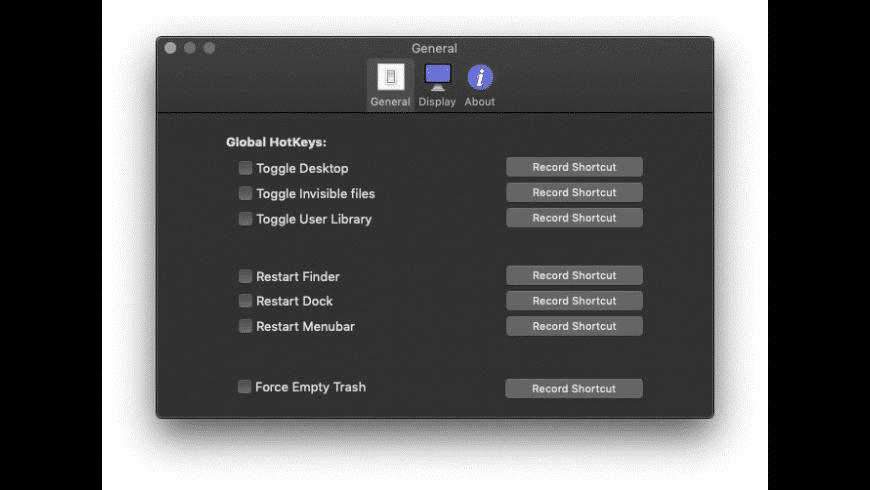870x490 pixels.
Task: Check the Toggle Invisible files box
Action: [x=245, y=193]
